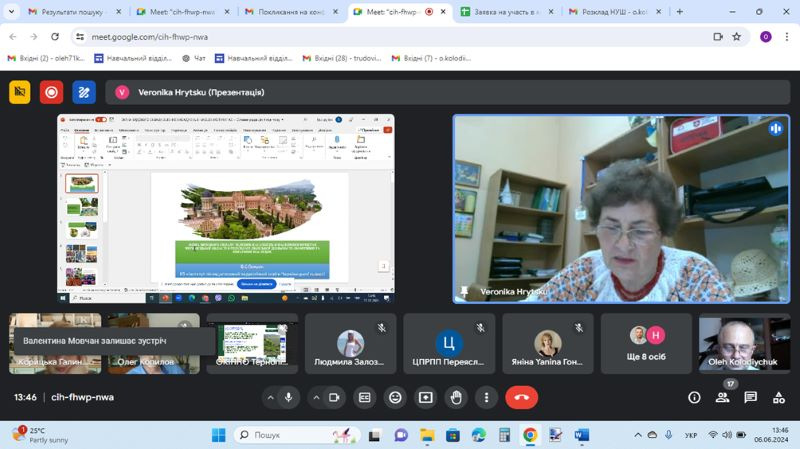Click the red record extension button
Image resolution: width=800 pixels, height=449 pixels.
[x=52, y=92]
